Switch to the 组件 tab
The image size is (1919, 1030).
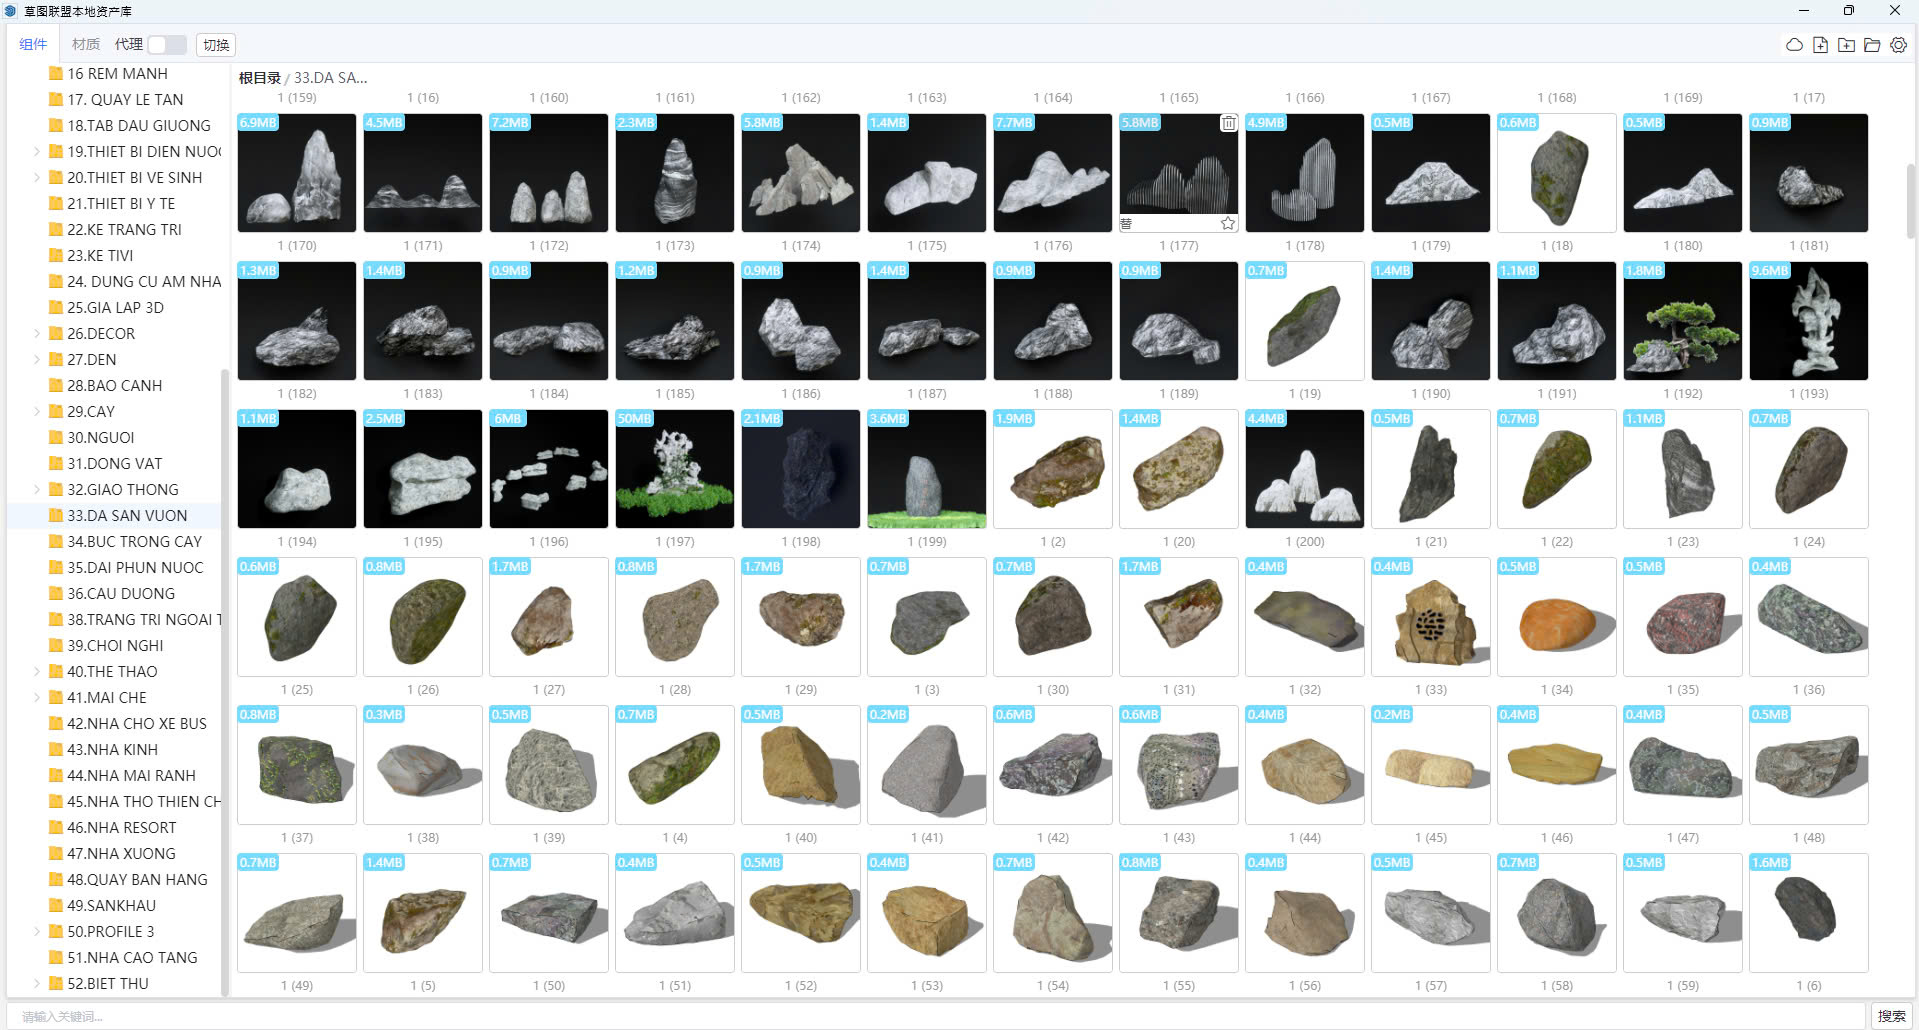33,45
